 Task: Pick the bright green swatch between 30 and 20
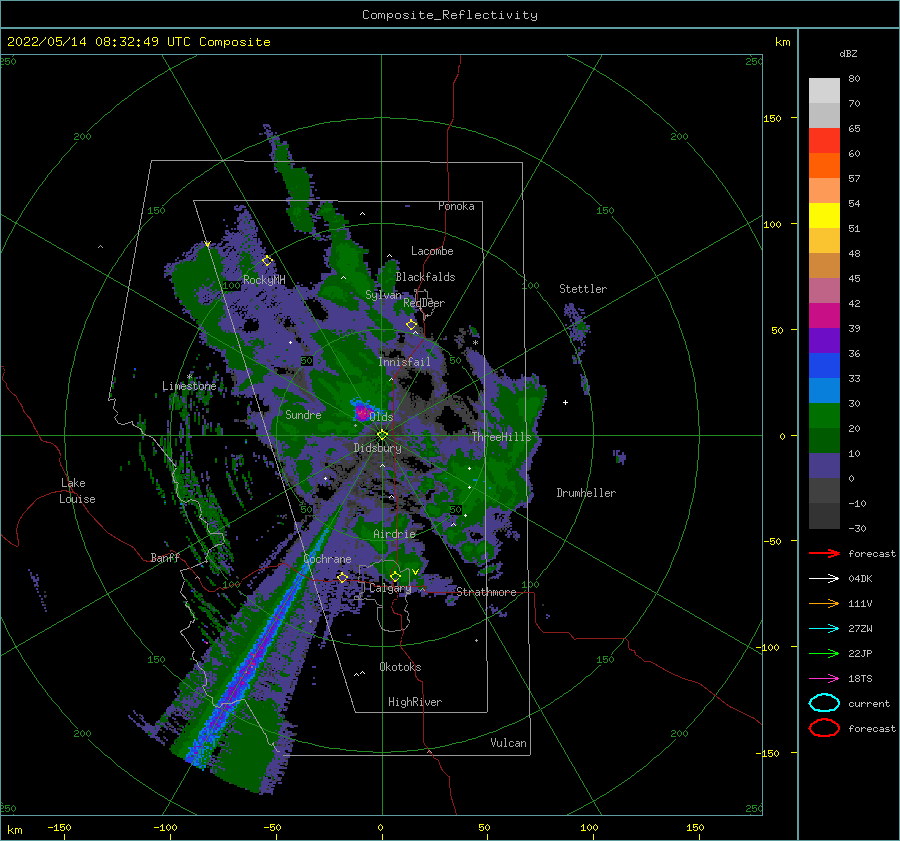(x=824, y=416)
